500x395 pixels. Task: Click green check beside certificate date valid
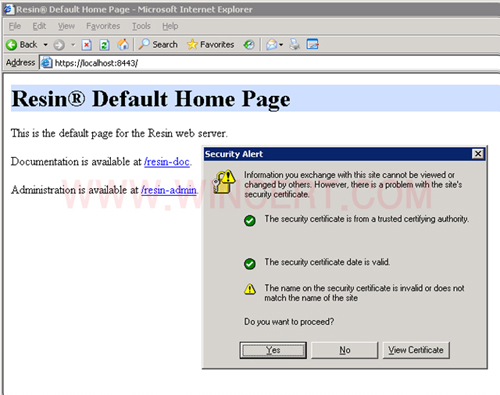250,263
